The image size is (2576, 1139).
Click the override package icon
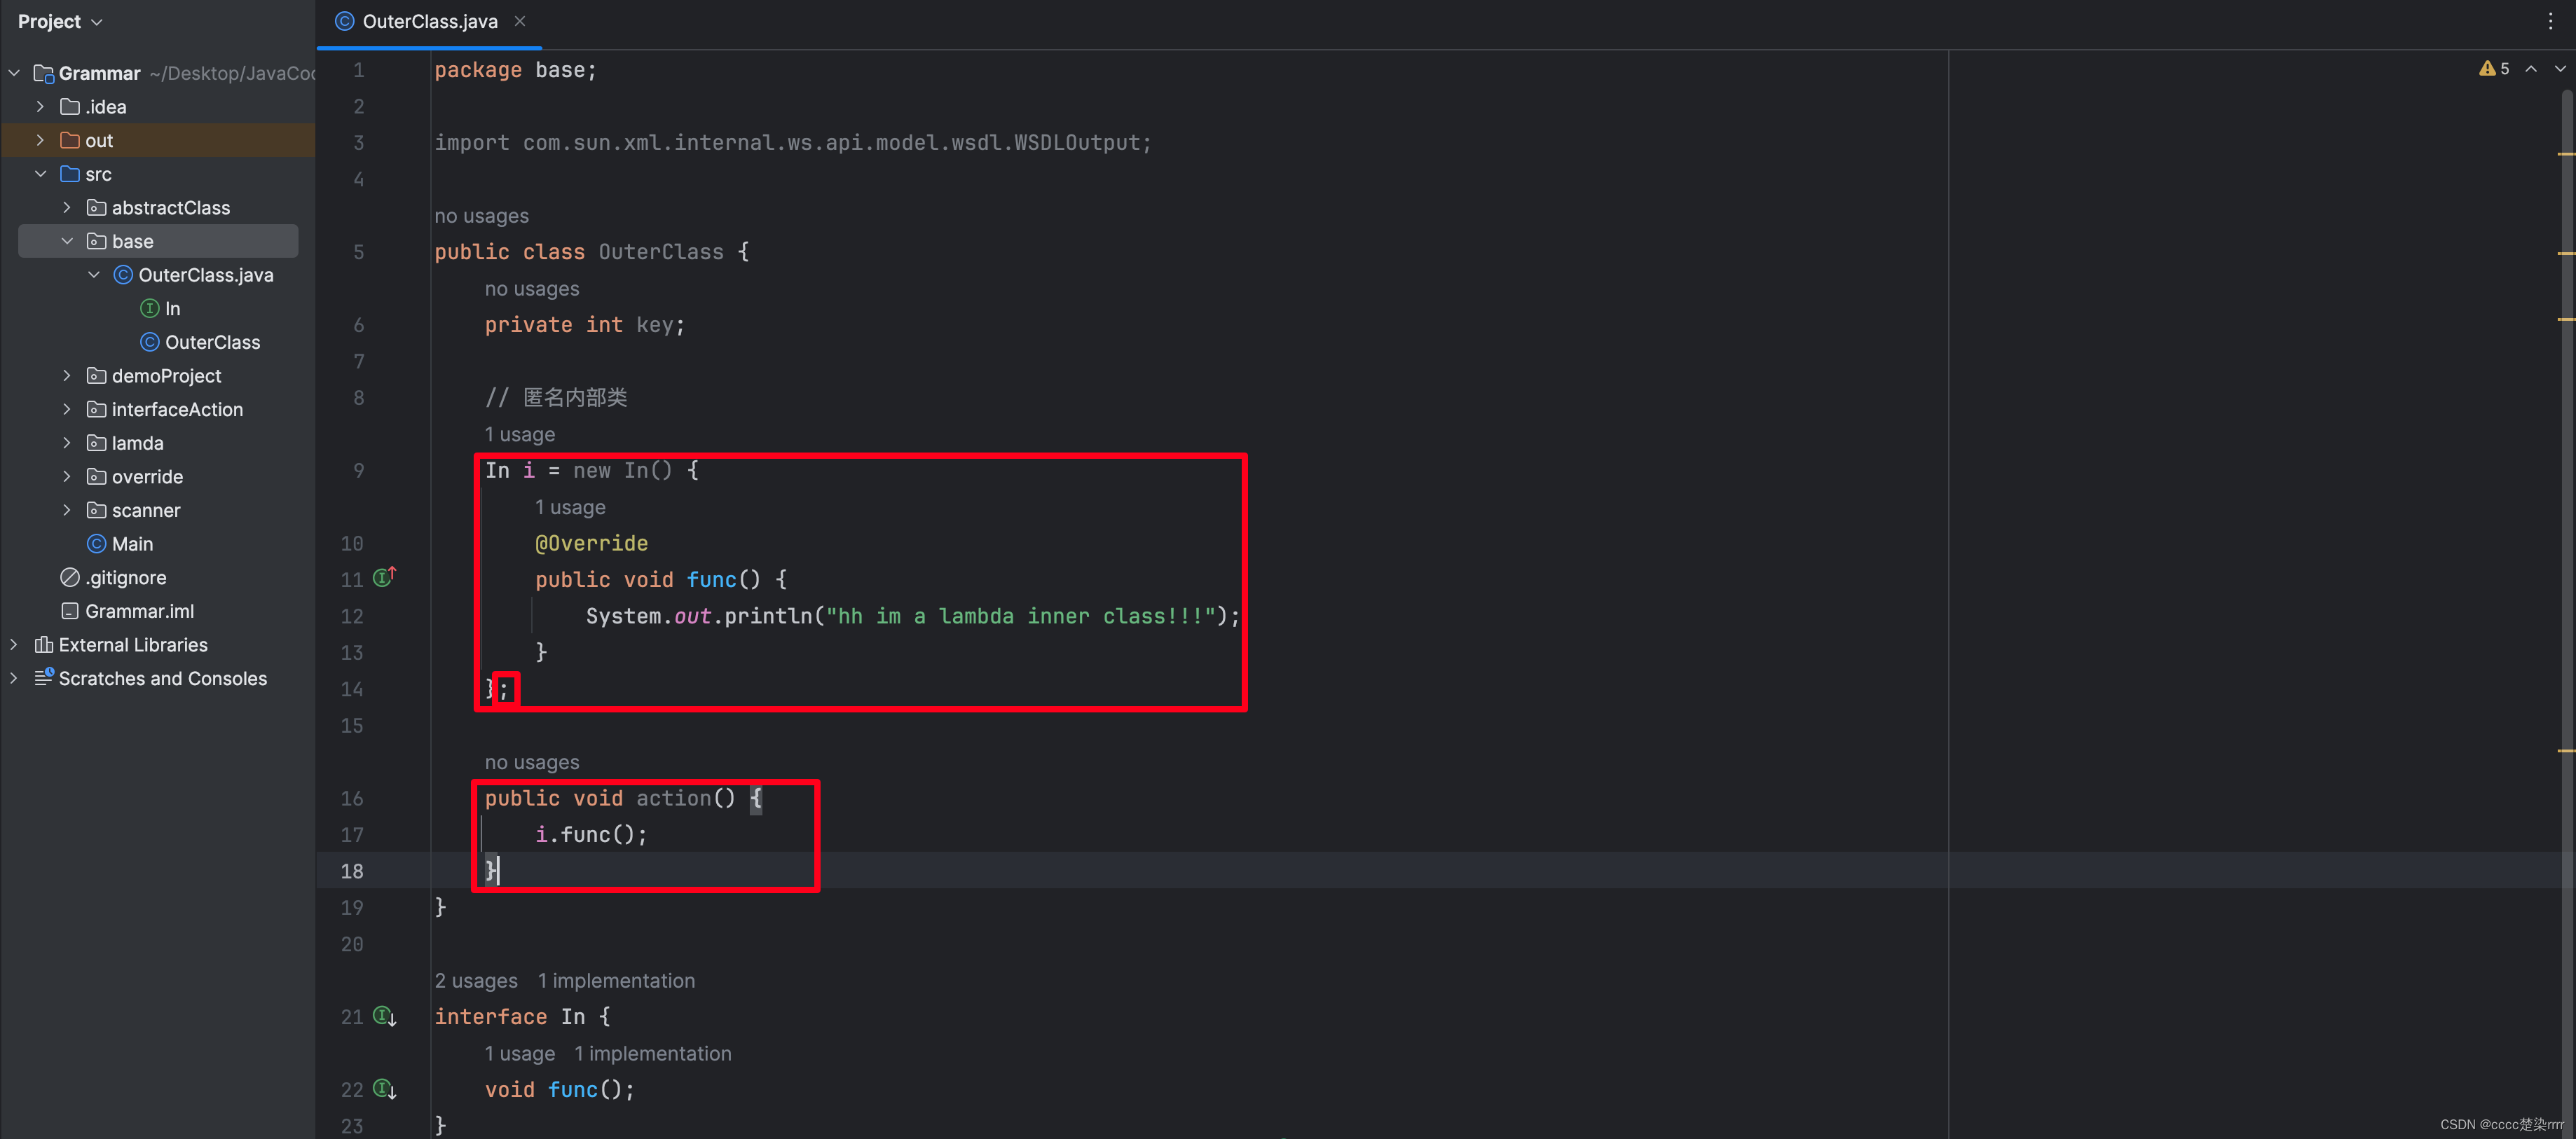point(97,477)
